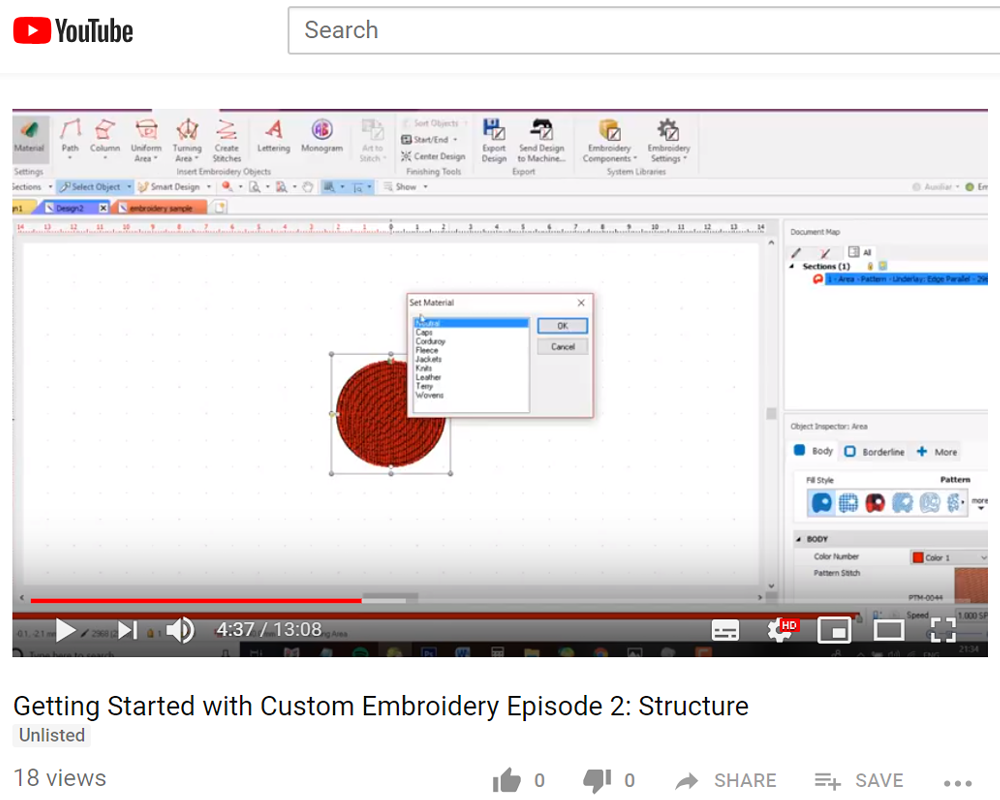This screenshot has height=800, width=1000.
Task: Open Embroidery Settings library
Action: pos(668,140)
